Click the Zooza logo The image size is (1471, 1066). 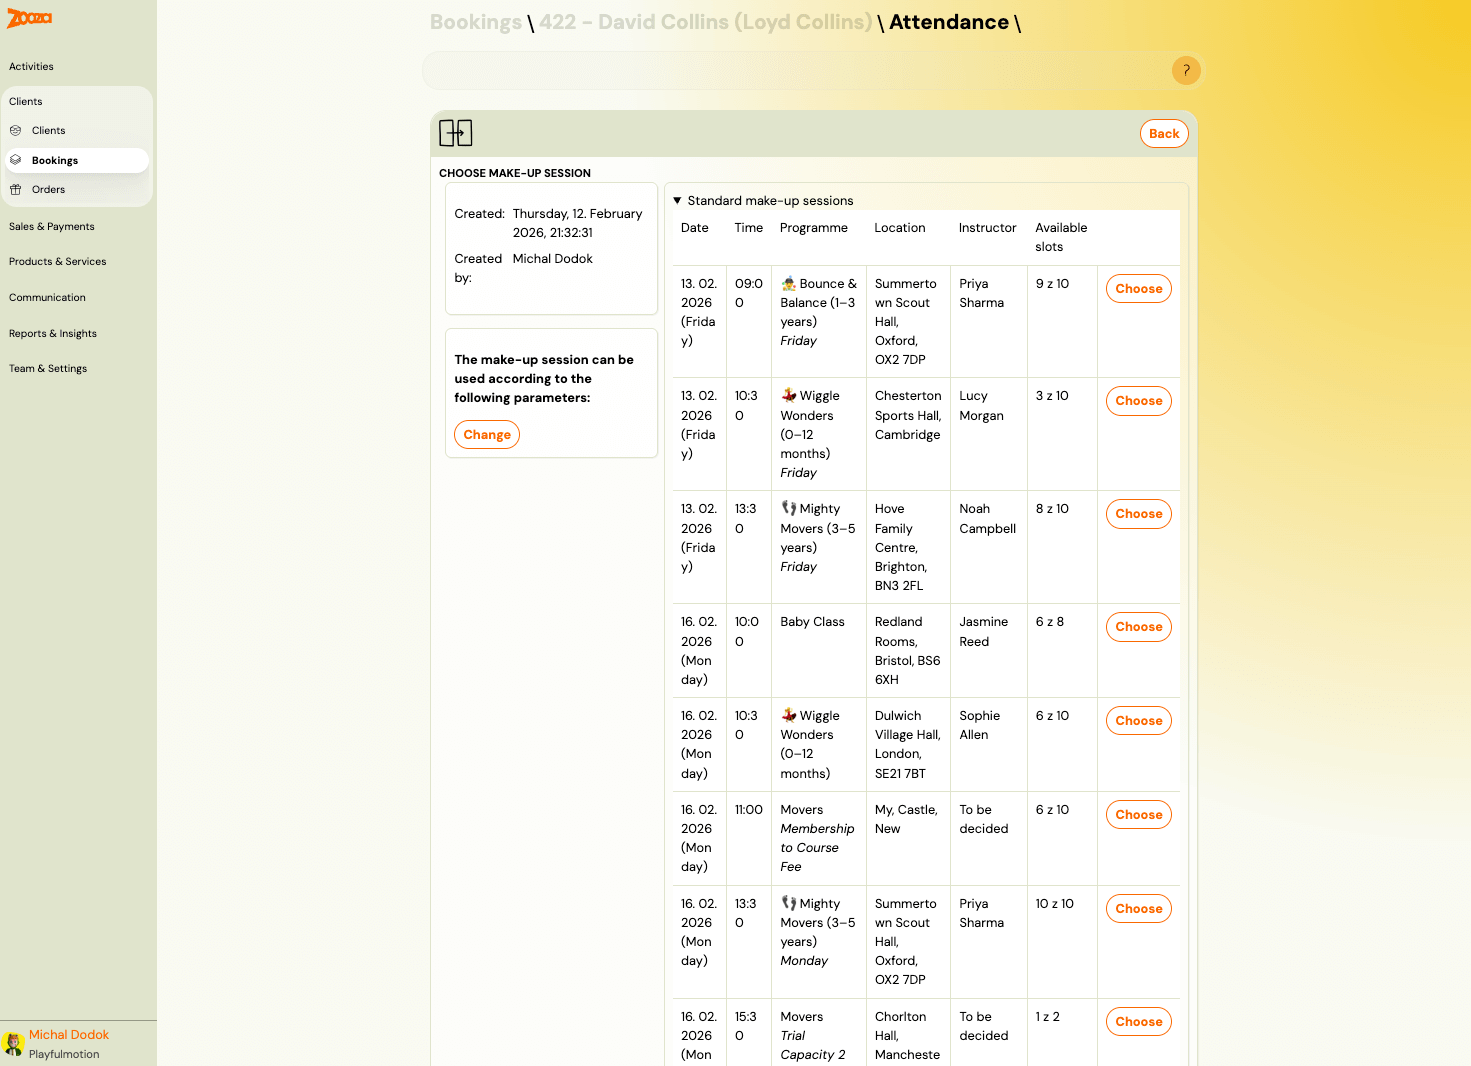(30, 18)
